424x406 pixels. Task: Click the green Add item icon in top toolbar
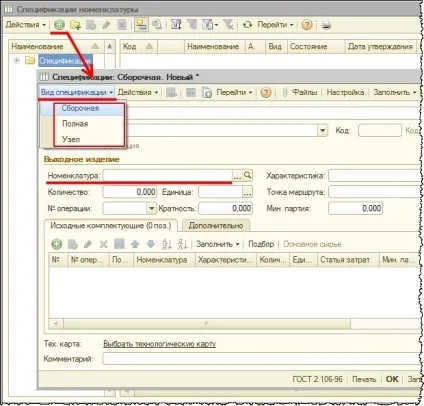tap(59, 25)
